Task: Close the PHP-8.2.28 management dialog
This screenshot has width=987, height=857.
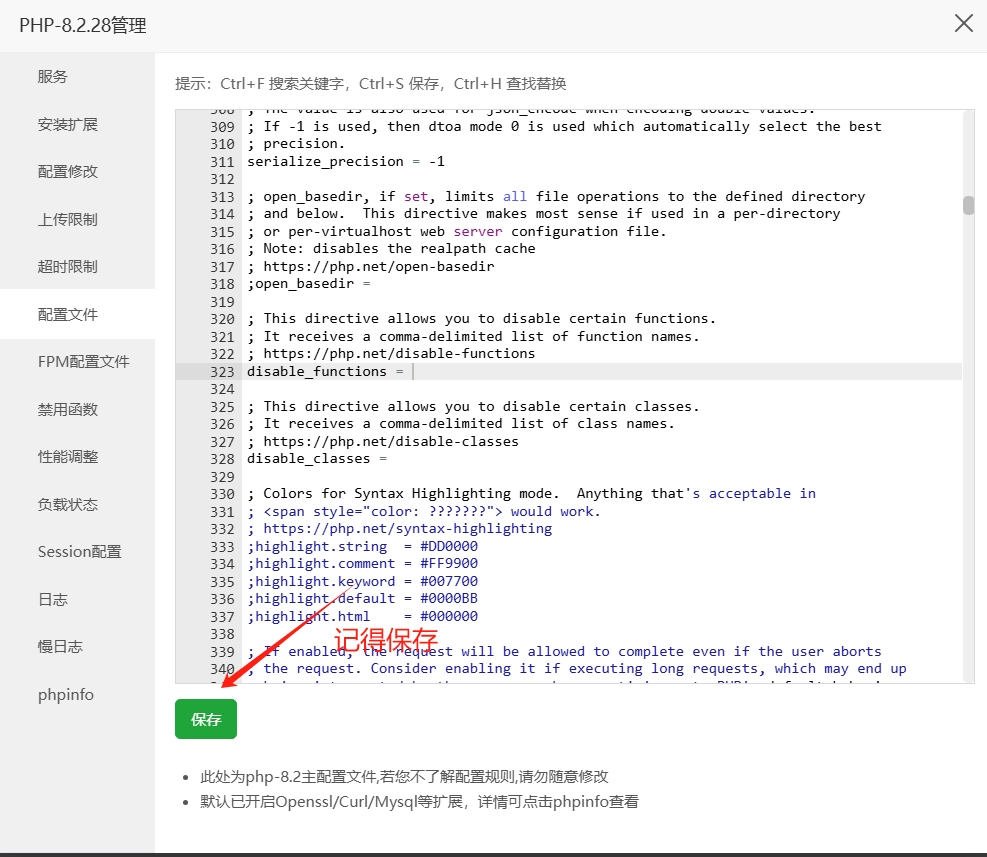Action: pos(963,24)
